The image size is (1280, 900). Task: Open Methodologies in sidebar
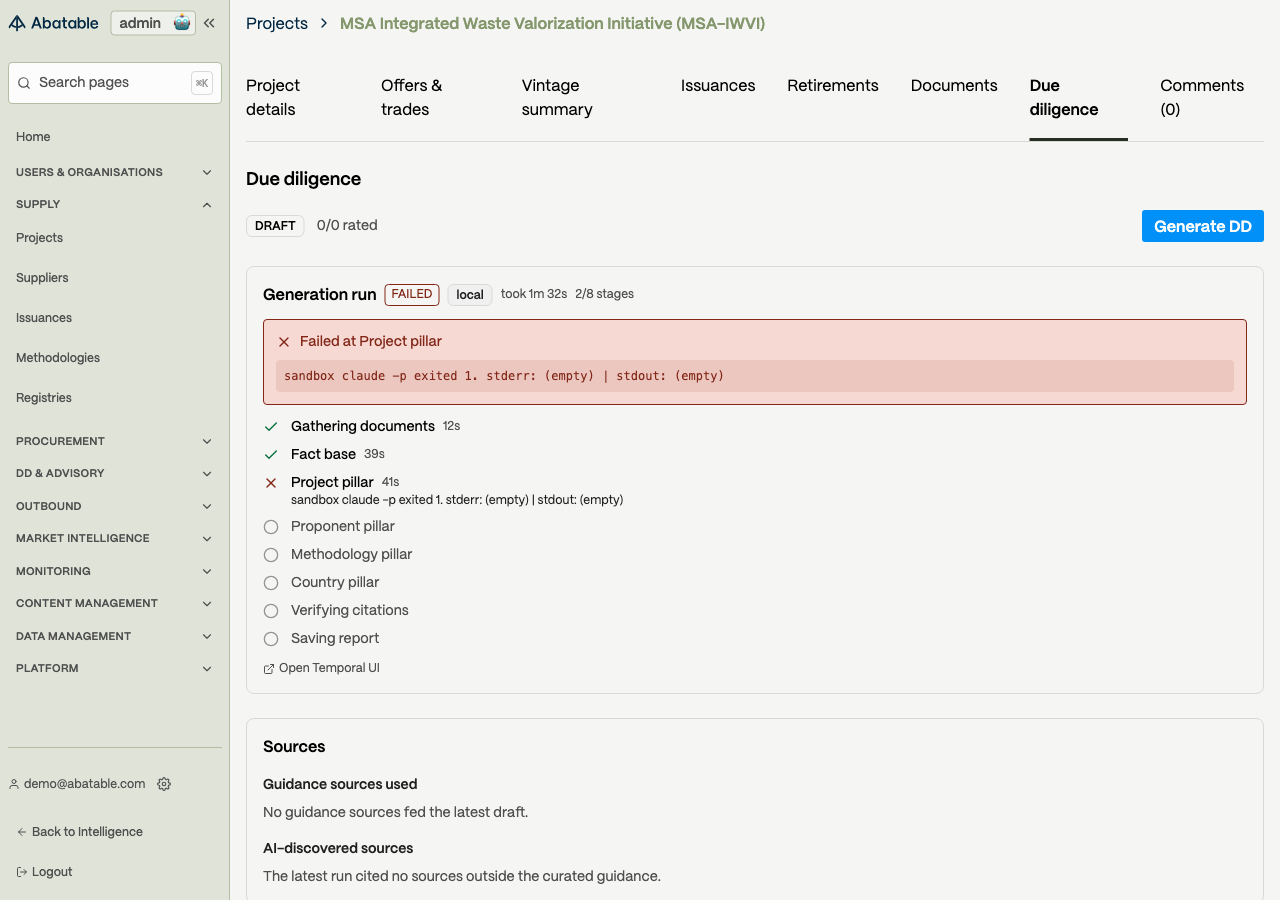[58, 358]
